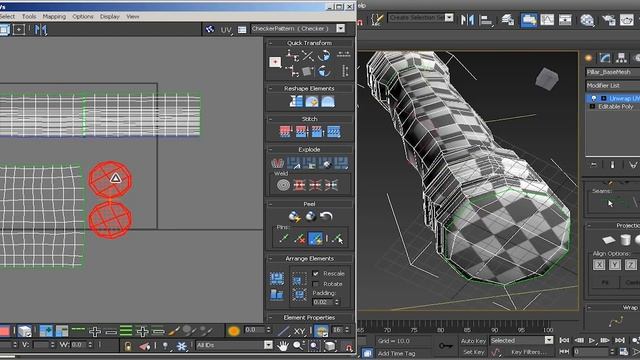Click the Target Weld icon
Screen dimensions: 640x360
[283, 185]
